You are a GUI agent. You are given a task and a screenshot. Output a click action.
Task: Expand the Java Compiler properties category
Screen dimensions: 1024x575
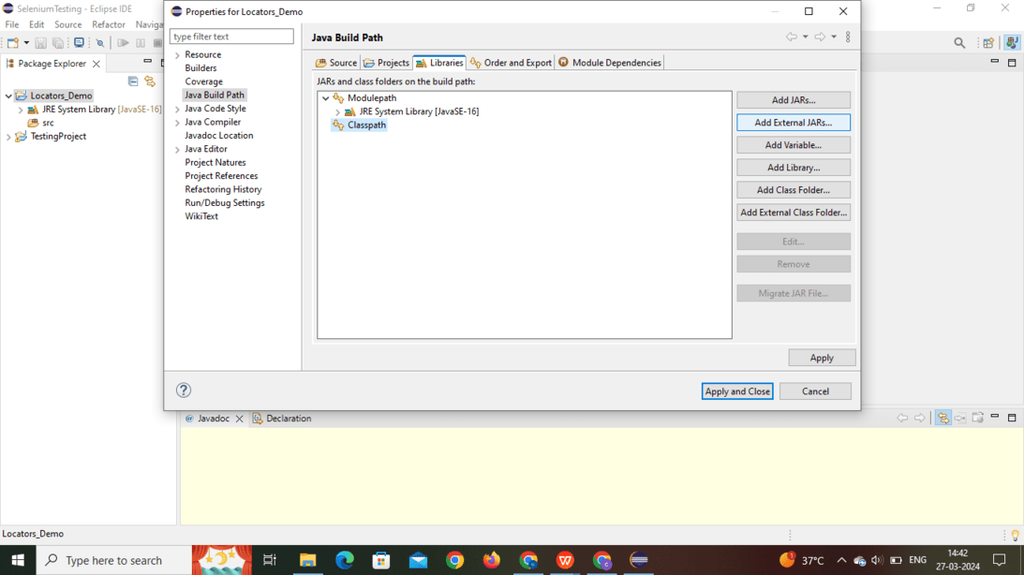[177, 122]
